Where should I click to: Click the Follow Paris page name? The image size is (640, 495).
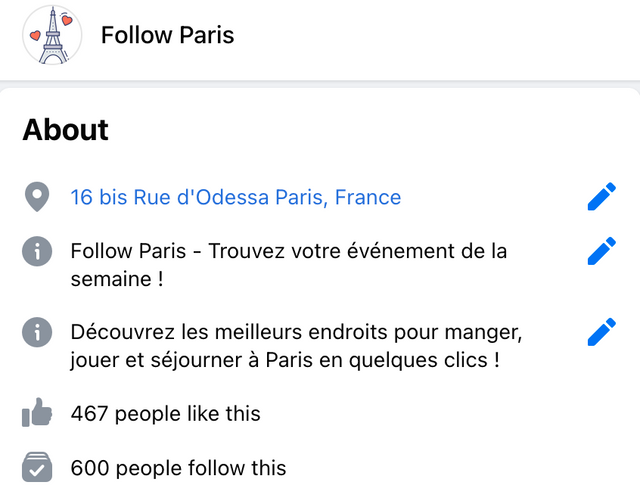click(x=167, y=35)
